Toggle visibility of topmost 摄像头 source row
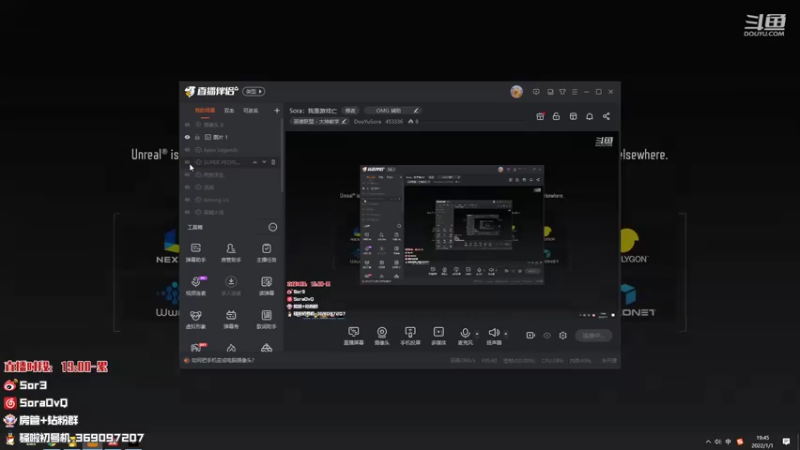 (x=187, y=124)
